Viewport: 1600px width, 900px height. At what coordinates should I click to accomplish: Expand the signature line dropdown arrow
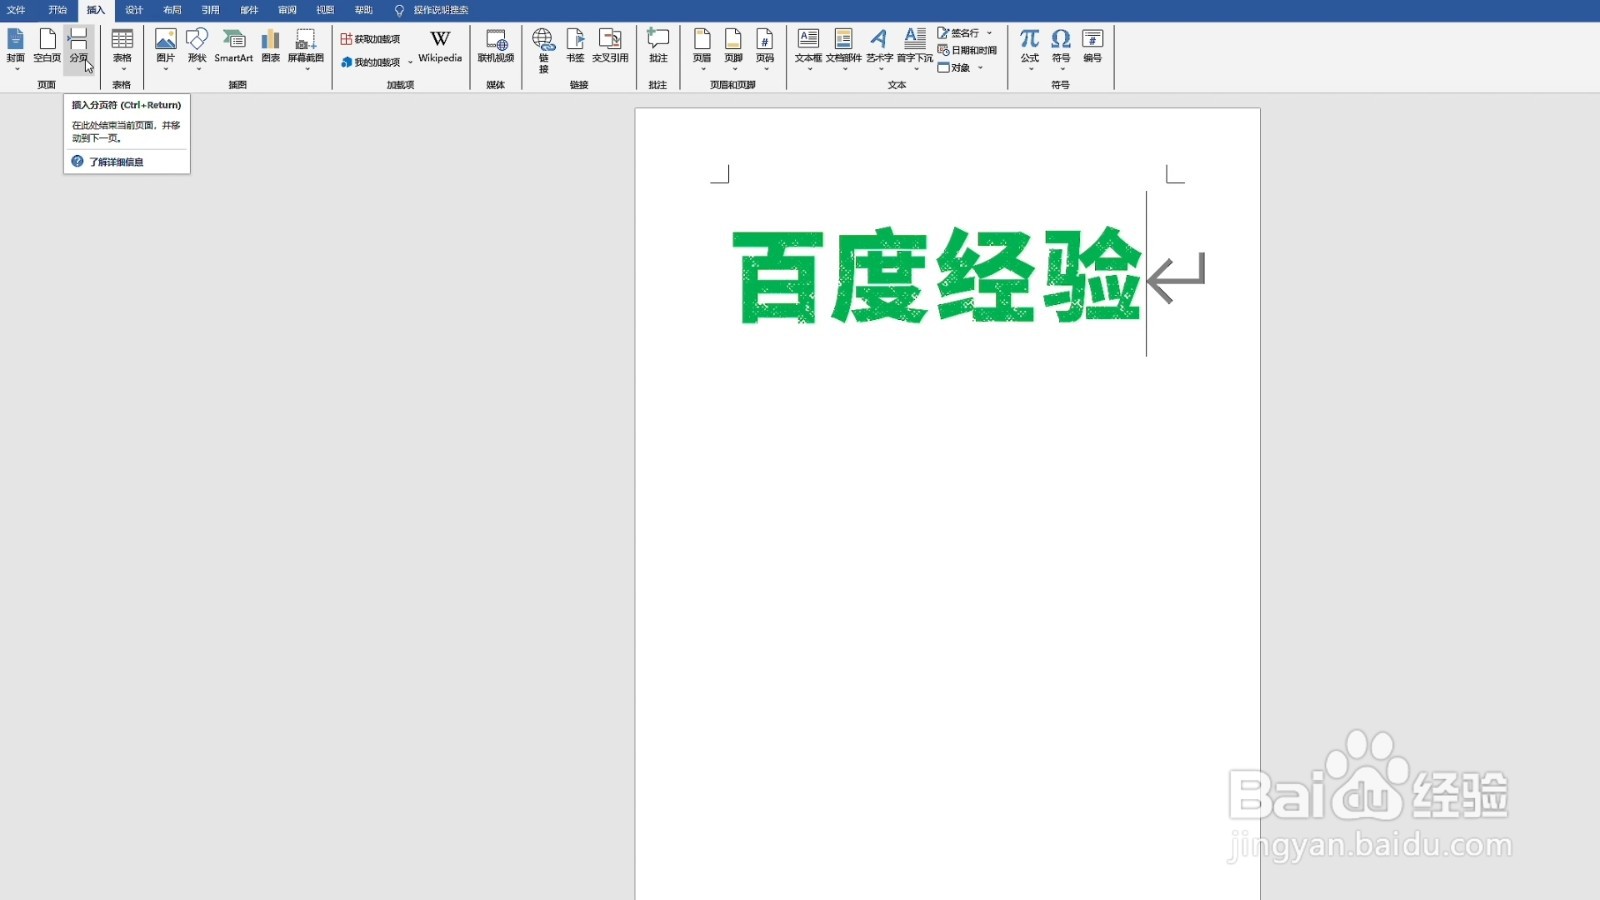coord(990,33)
